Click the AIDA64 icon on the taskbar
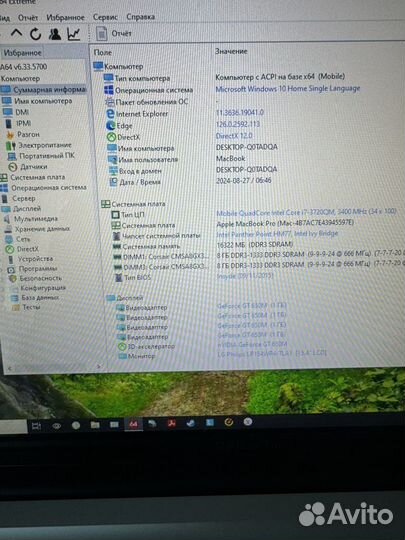 click(133, 424)
